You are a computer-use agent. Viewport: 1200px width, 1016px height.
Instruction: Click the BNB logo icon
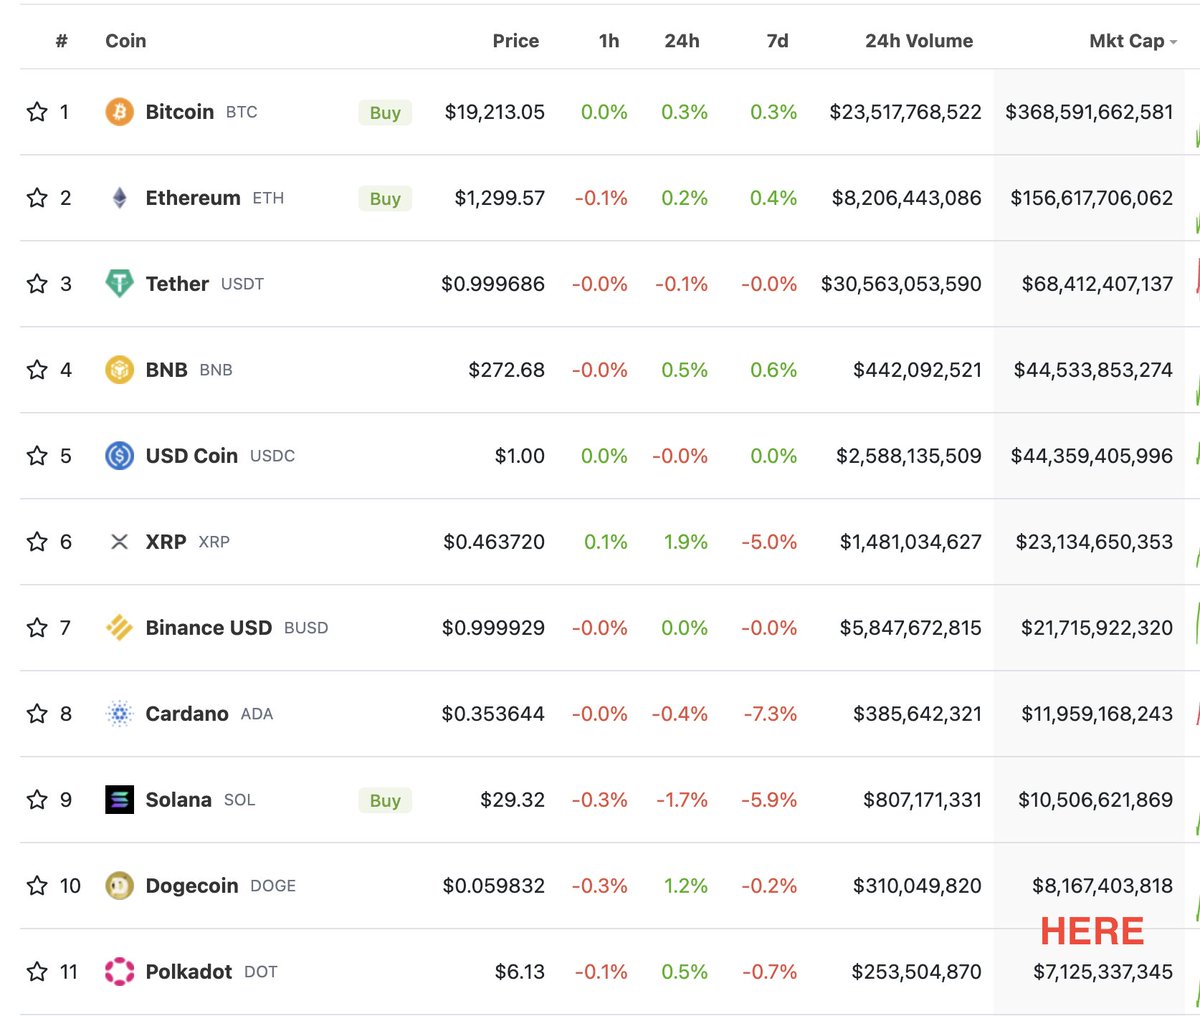click(119, 370)
